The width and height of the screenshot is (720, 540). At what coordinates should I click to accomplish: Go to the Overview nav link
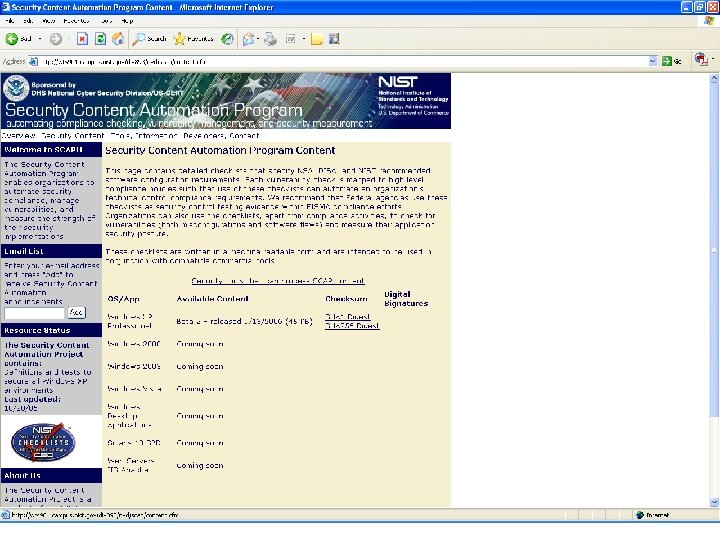pos(18,135)
